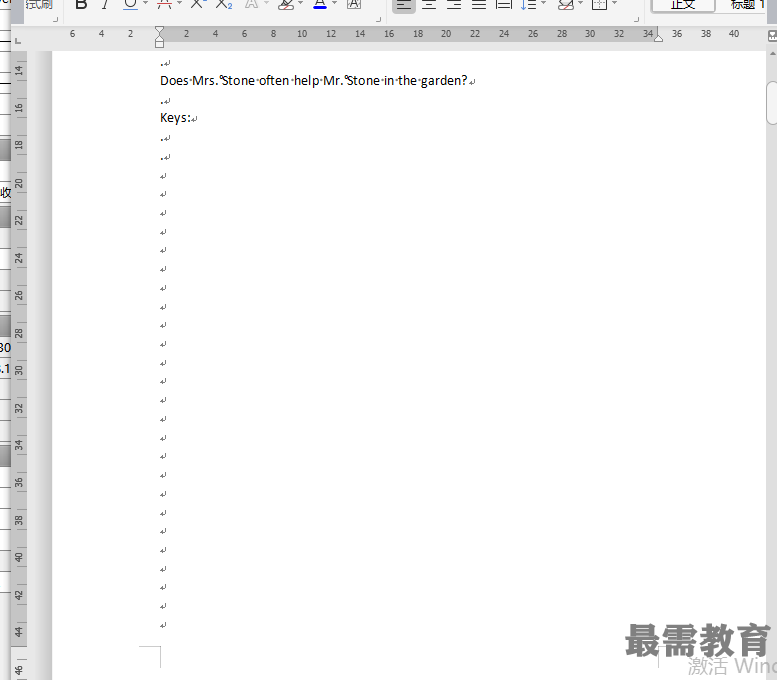The image size is (777, 680).
Task: Click the horizontal ruler at mark 16
Action: 389,34
